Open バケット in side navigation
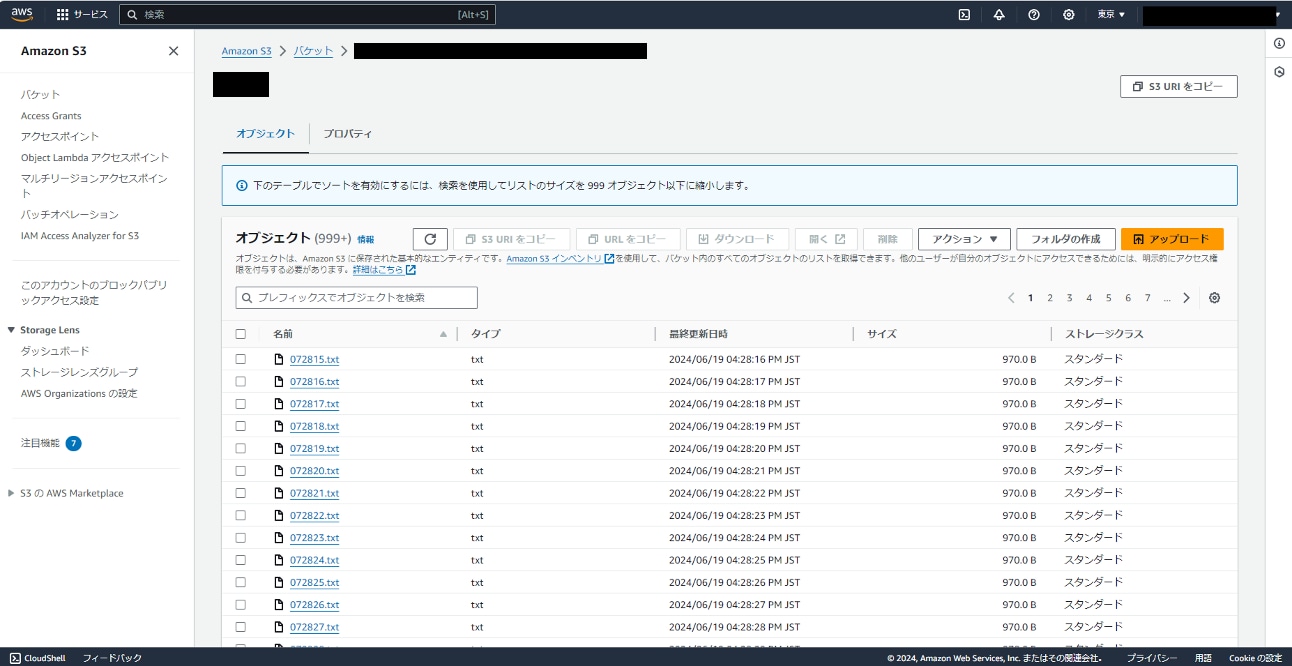The height and width of the screenshot is (666, 1292). point(41,95)
